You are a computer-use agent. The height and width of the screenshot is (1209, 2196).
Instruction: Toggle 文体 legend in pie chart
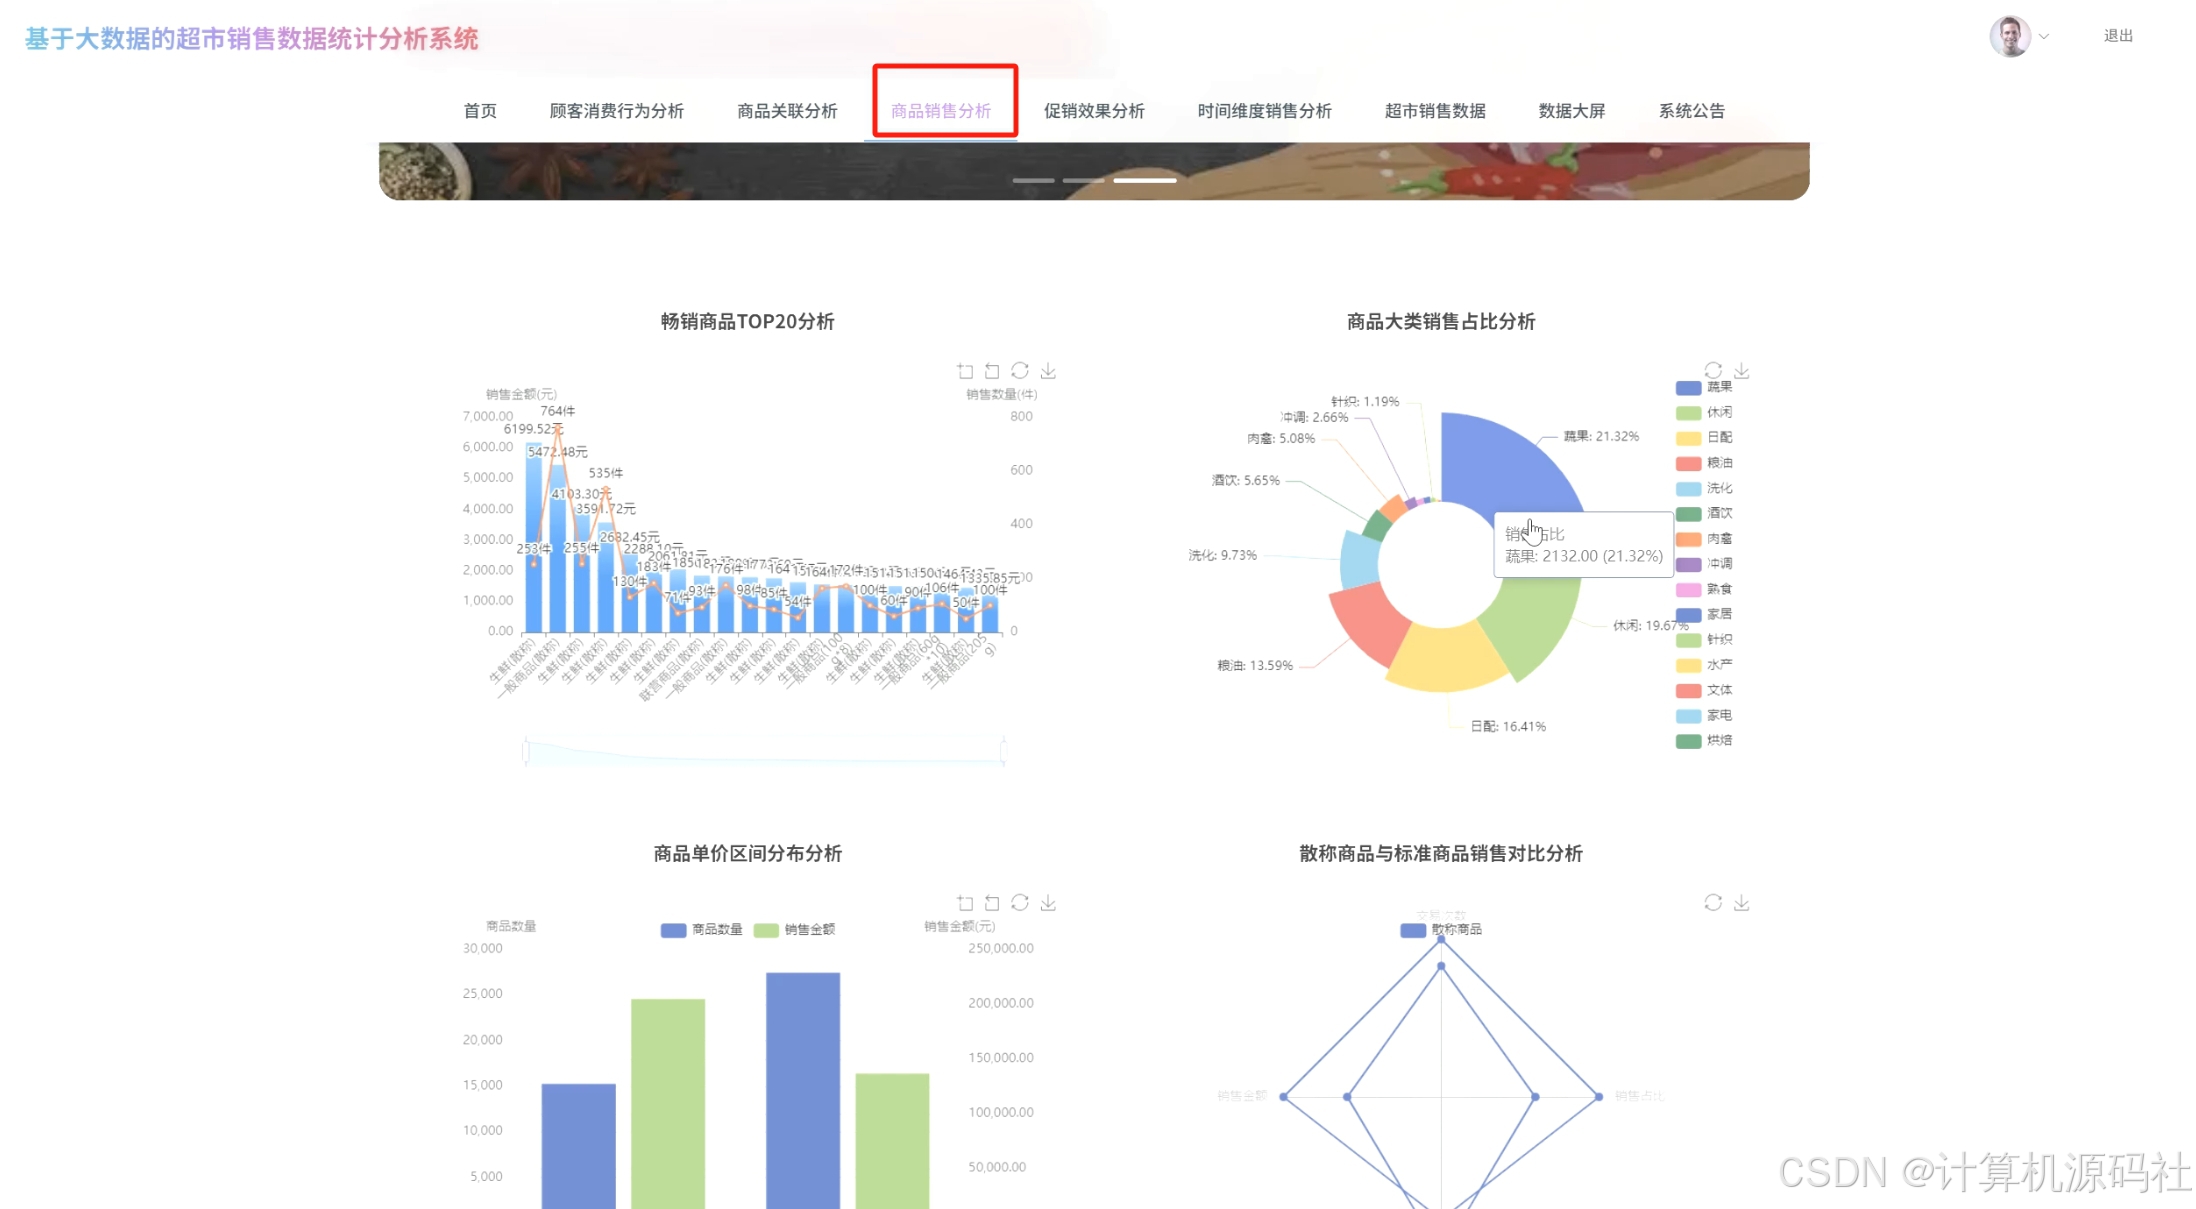(1704, 690)
